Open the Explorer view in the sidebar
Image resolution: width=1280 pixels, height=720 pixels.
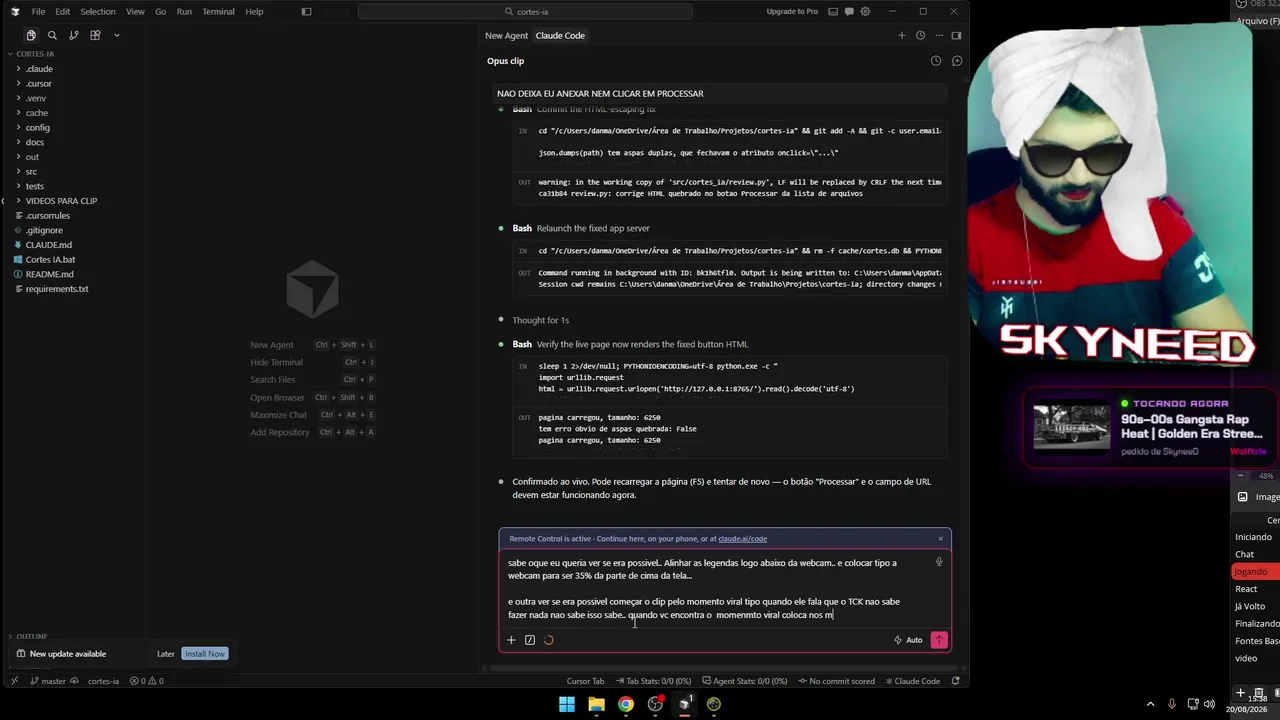31,35
